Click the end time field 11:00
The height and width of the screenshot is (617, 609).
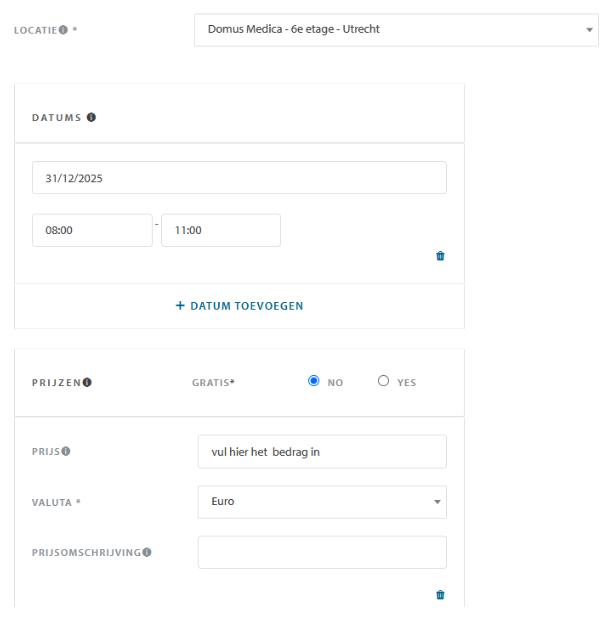pos(220,230)
